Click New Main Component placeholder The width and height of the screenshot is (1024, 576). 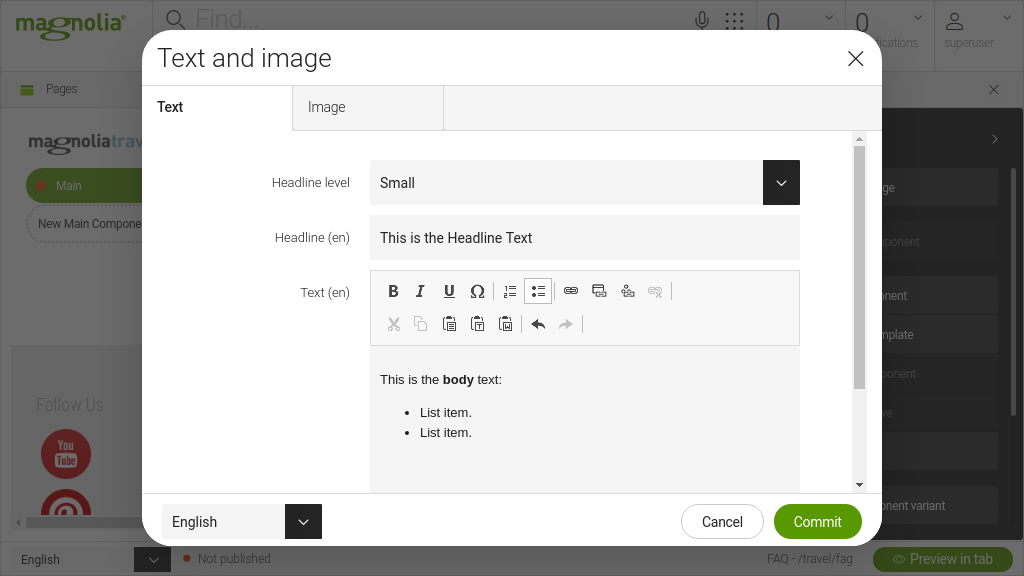(x=85, y=224)
